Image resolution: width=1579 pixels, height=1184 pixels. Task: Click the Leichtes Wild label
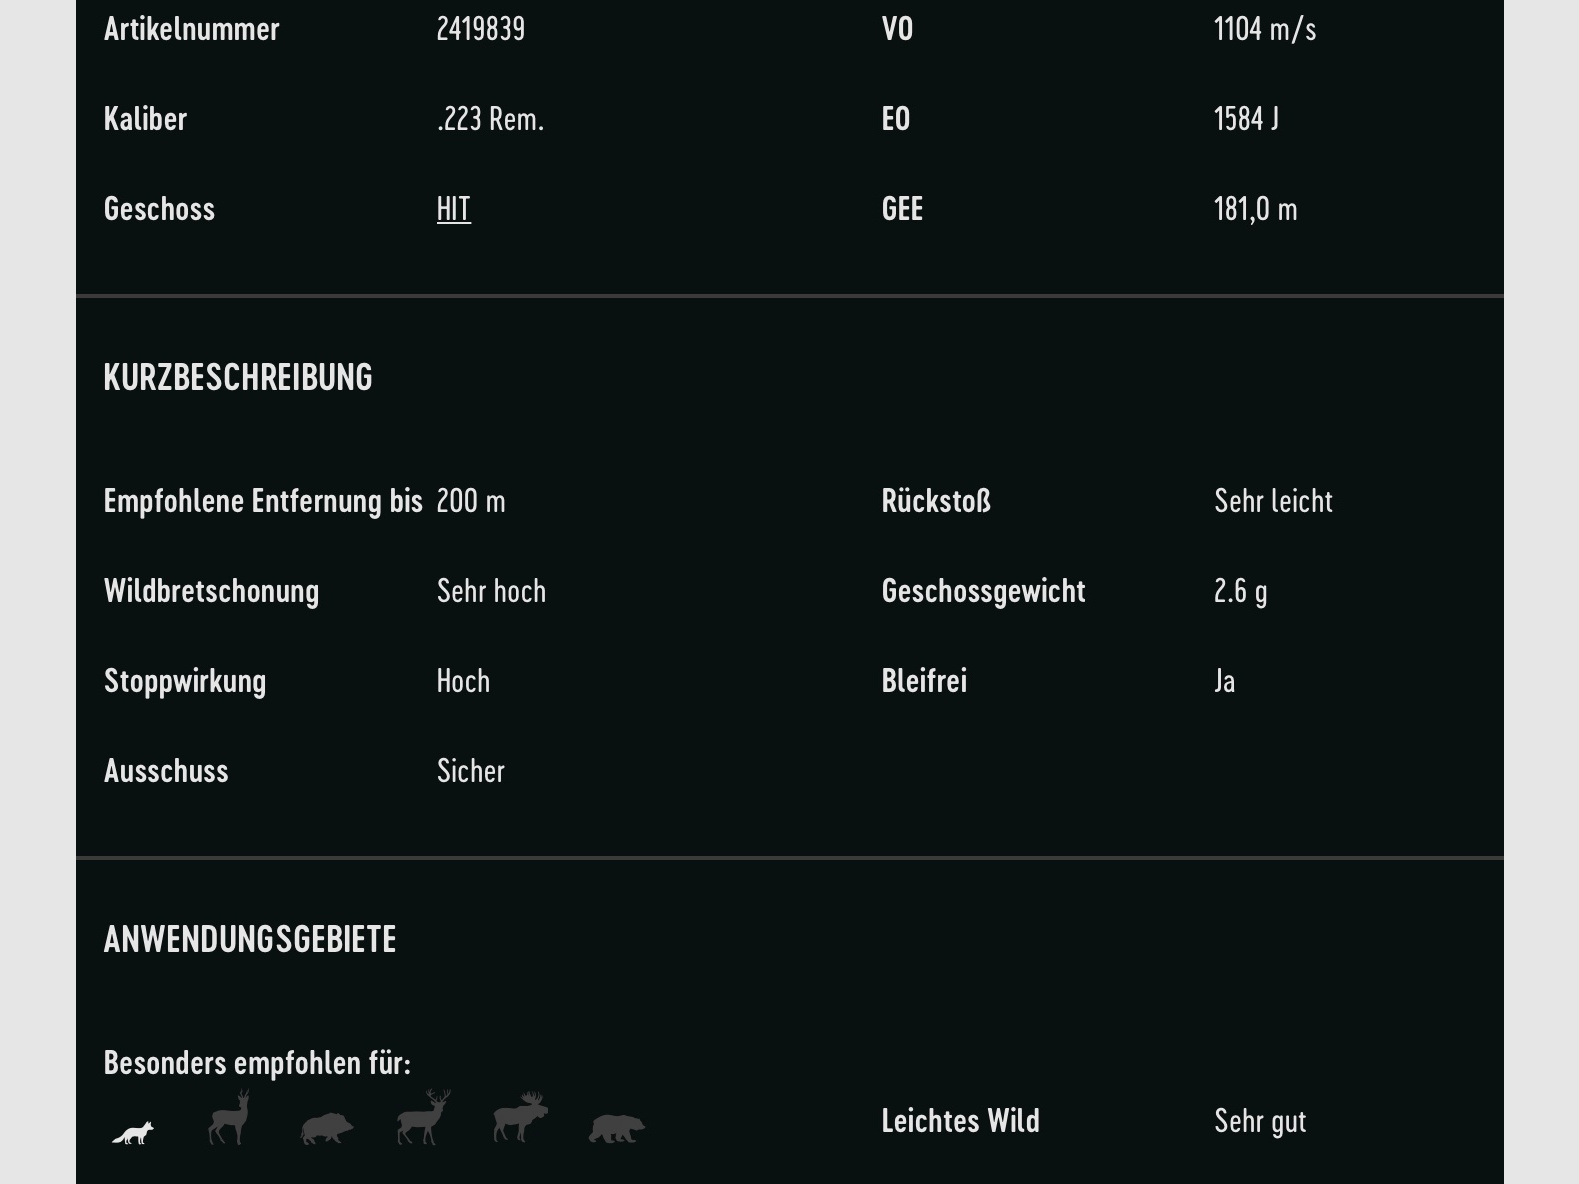click(x=960, y=1121)
